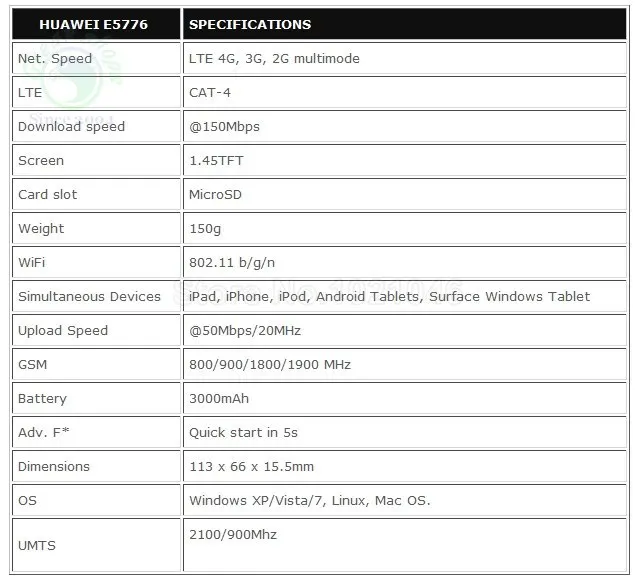The image size is (635, 582).
Task: Select the CAT-4 value cell
Action: click(405, 92)
